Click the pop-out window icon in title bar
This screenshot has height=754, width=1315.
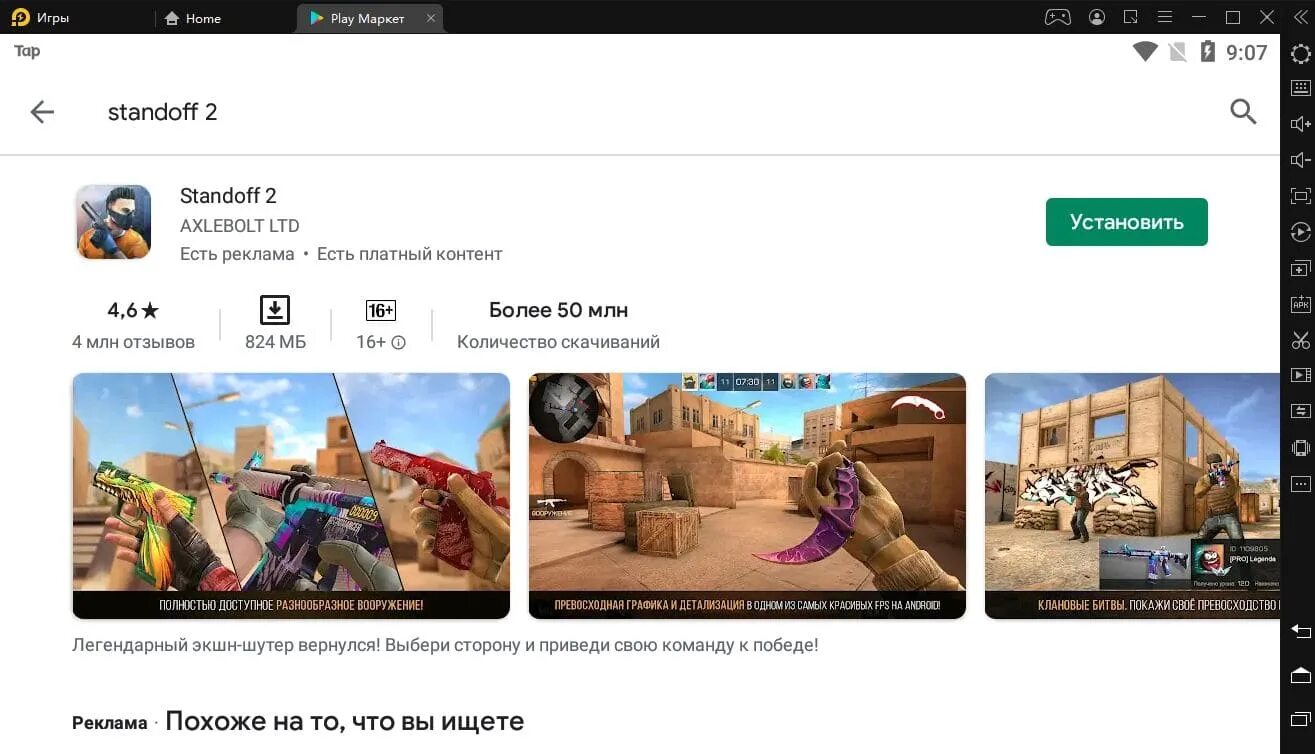(x=1131, y=17)
